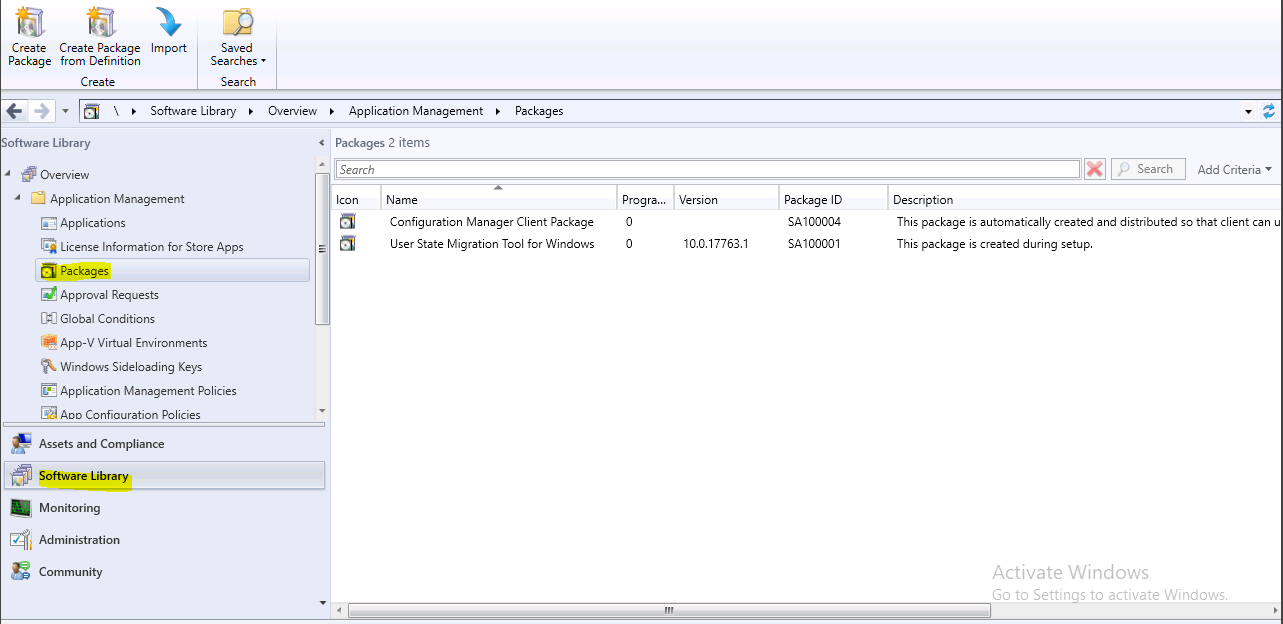This screenshot has height=624, width=1283.
Task: Collapse the Overview tree node
Action: pyautogui.click(x=8, y=174)
